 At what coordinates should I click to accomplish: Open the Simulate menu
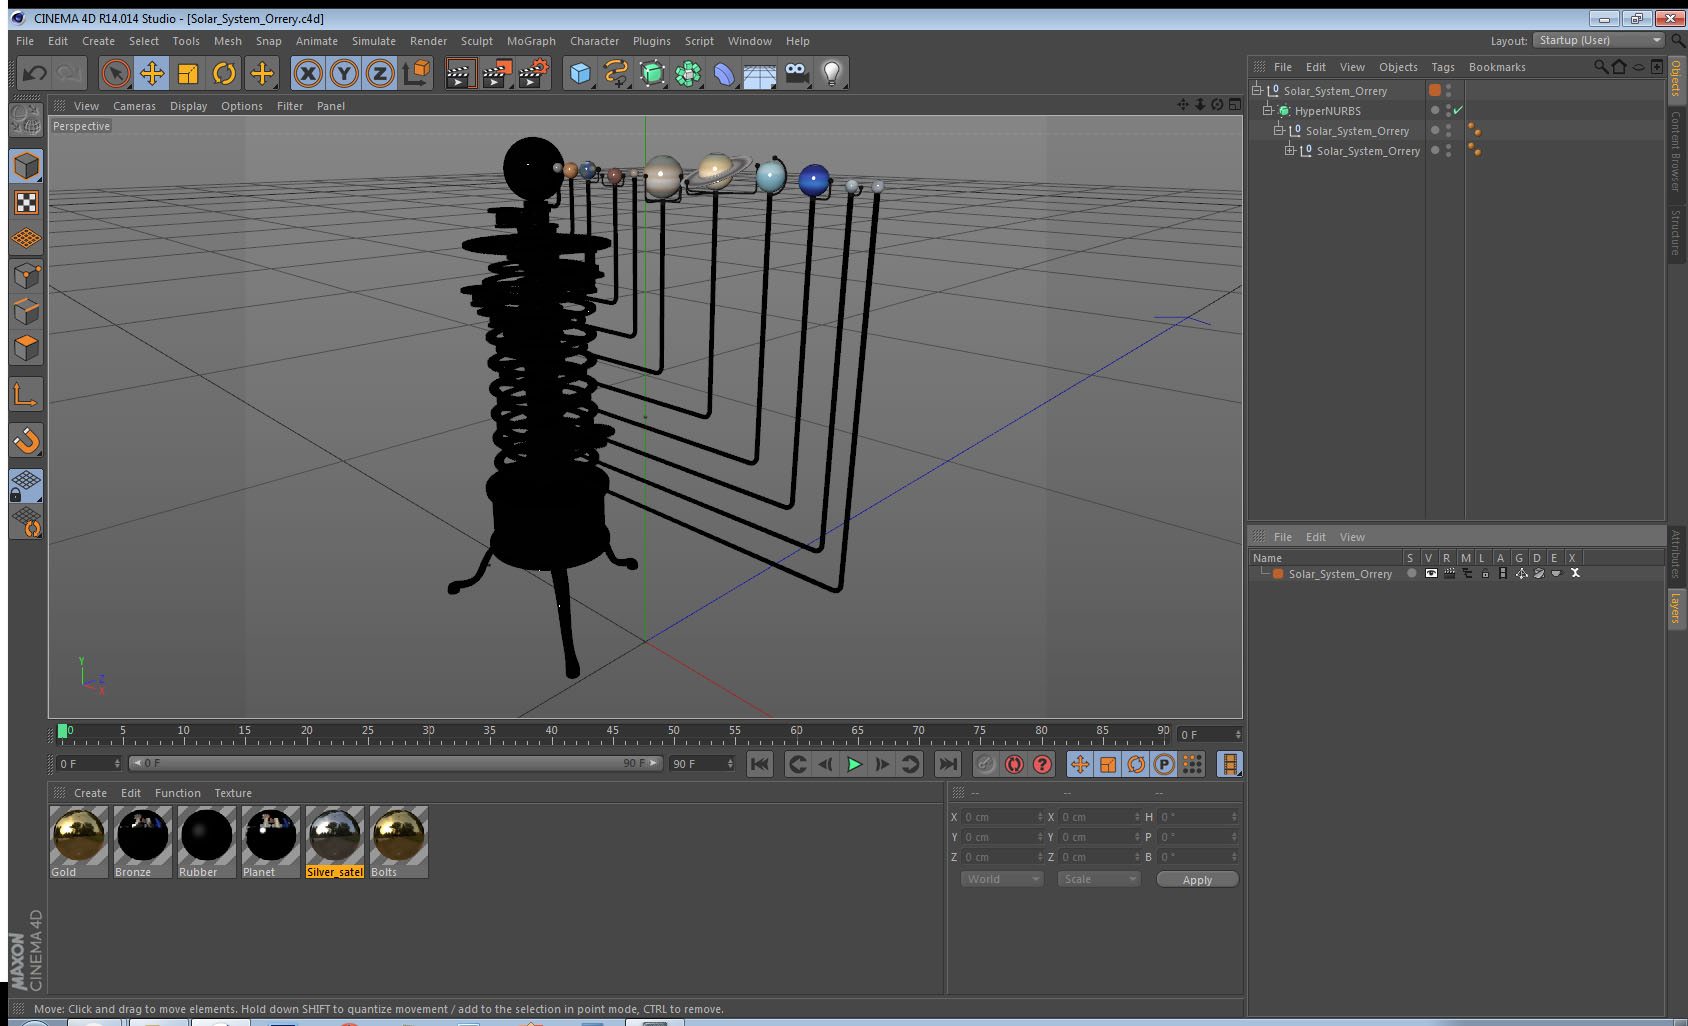pos(374,41)
